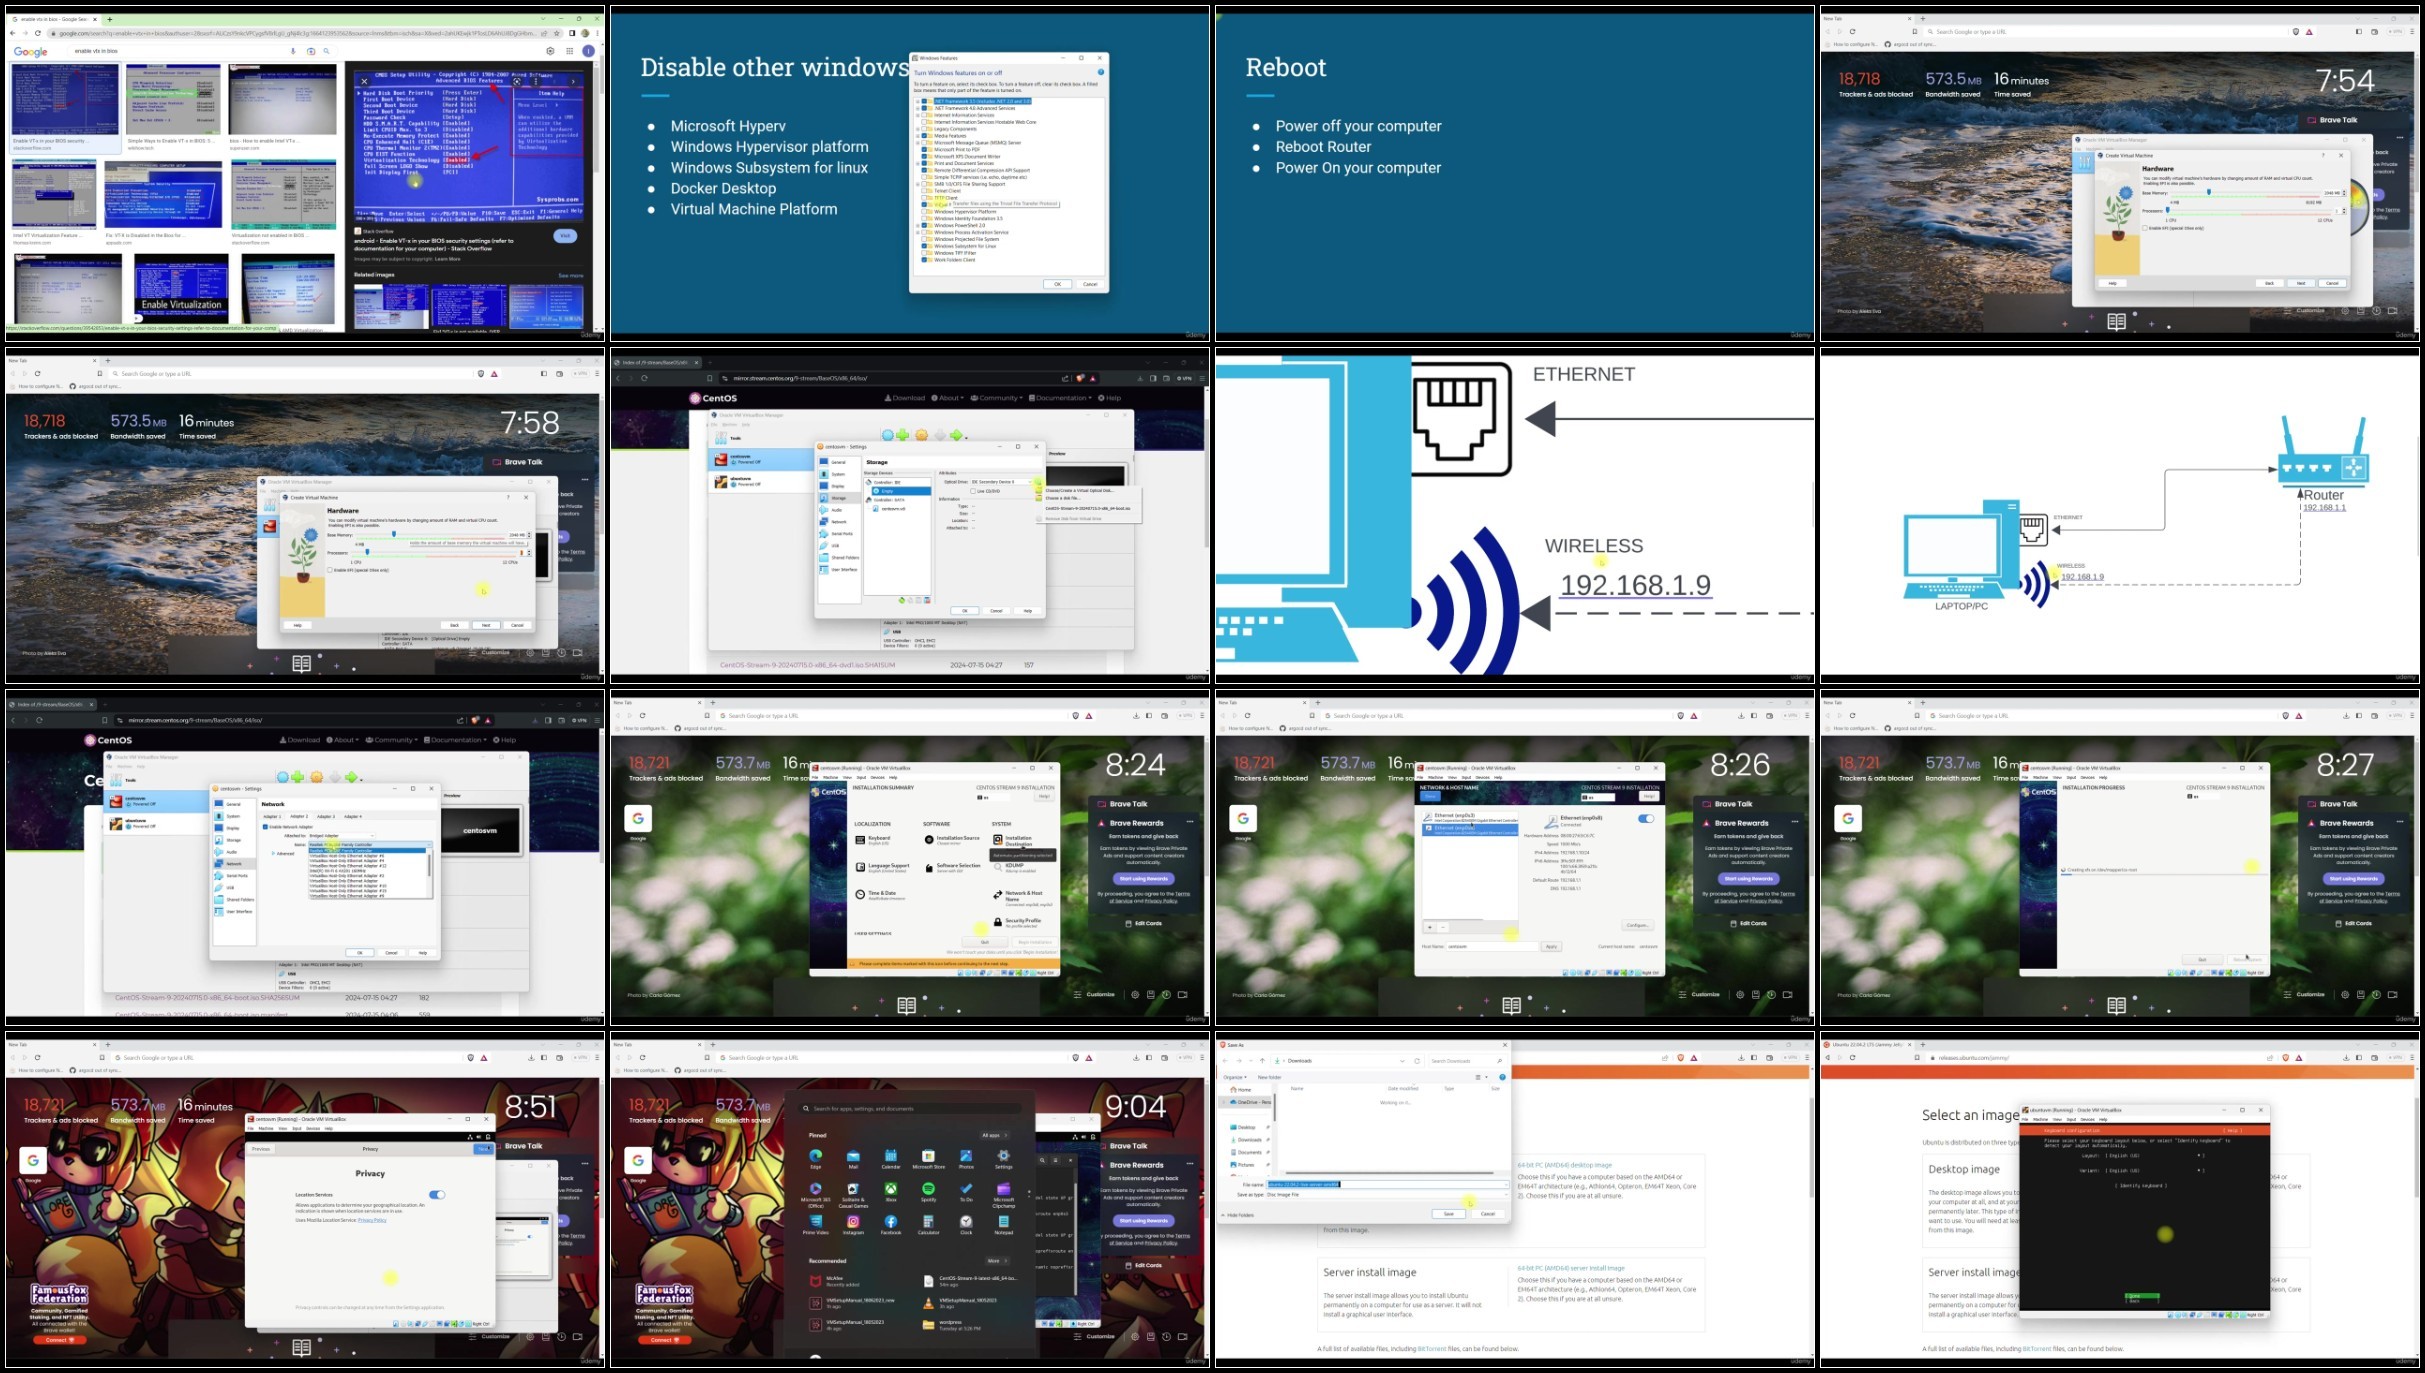
Task: Click Cancel in the Windows Features dialog
Action: pyautogui.click(x=1090, y=284)
